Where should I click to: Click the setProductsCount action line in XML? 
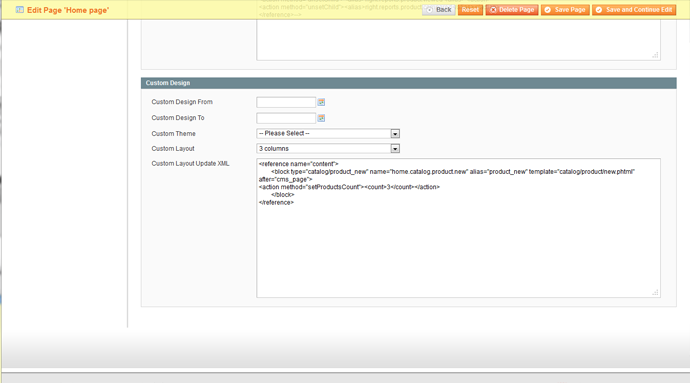coord(349,187)
